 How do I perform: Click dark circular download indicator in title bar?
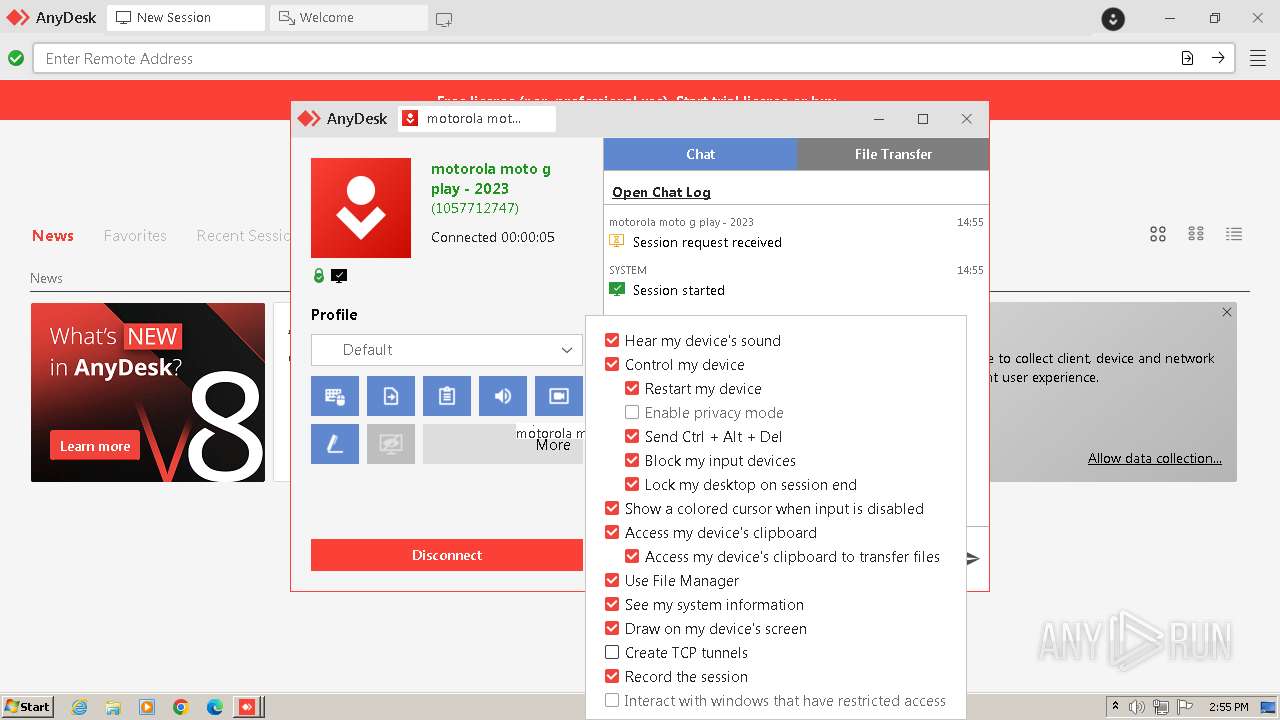tap(1113, 18)
